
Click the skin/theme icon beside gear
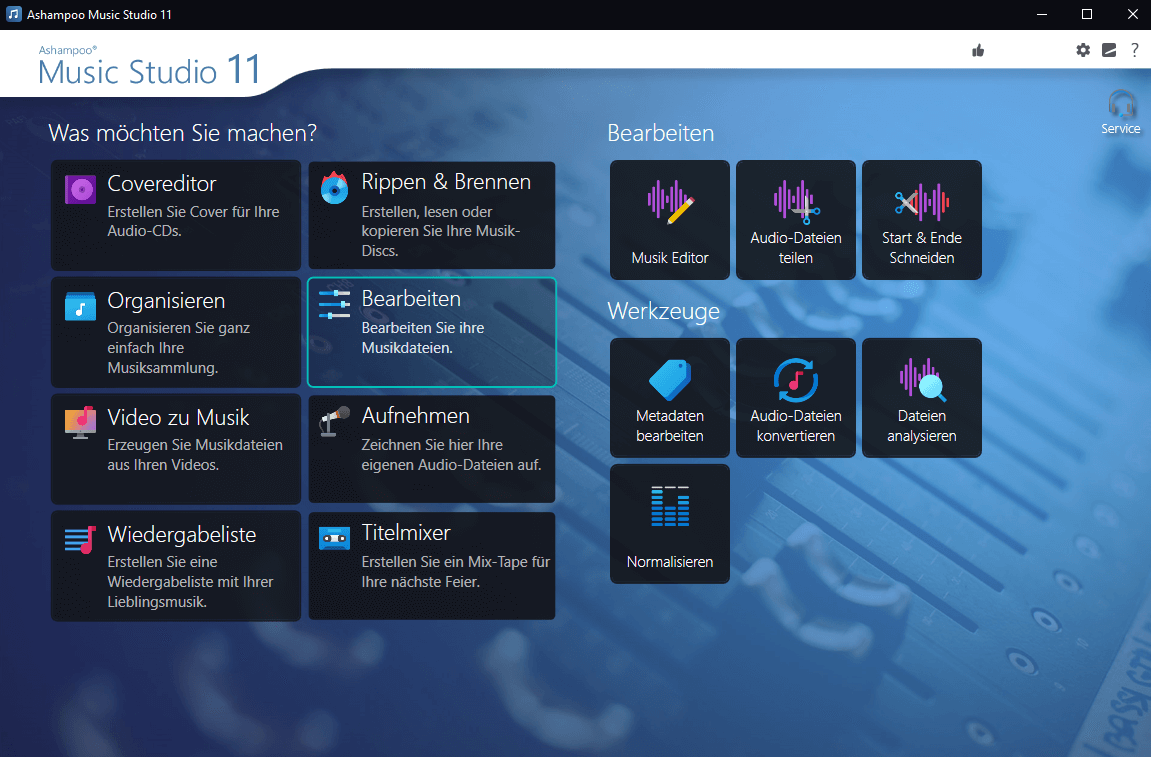click(x=1109, y=50)
